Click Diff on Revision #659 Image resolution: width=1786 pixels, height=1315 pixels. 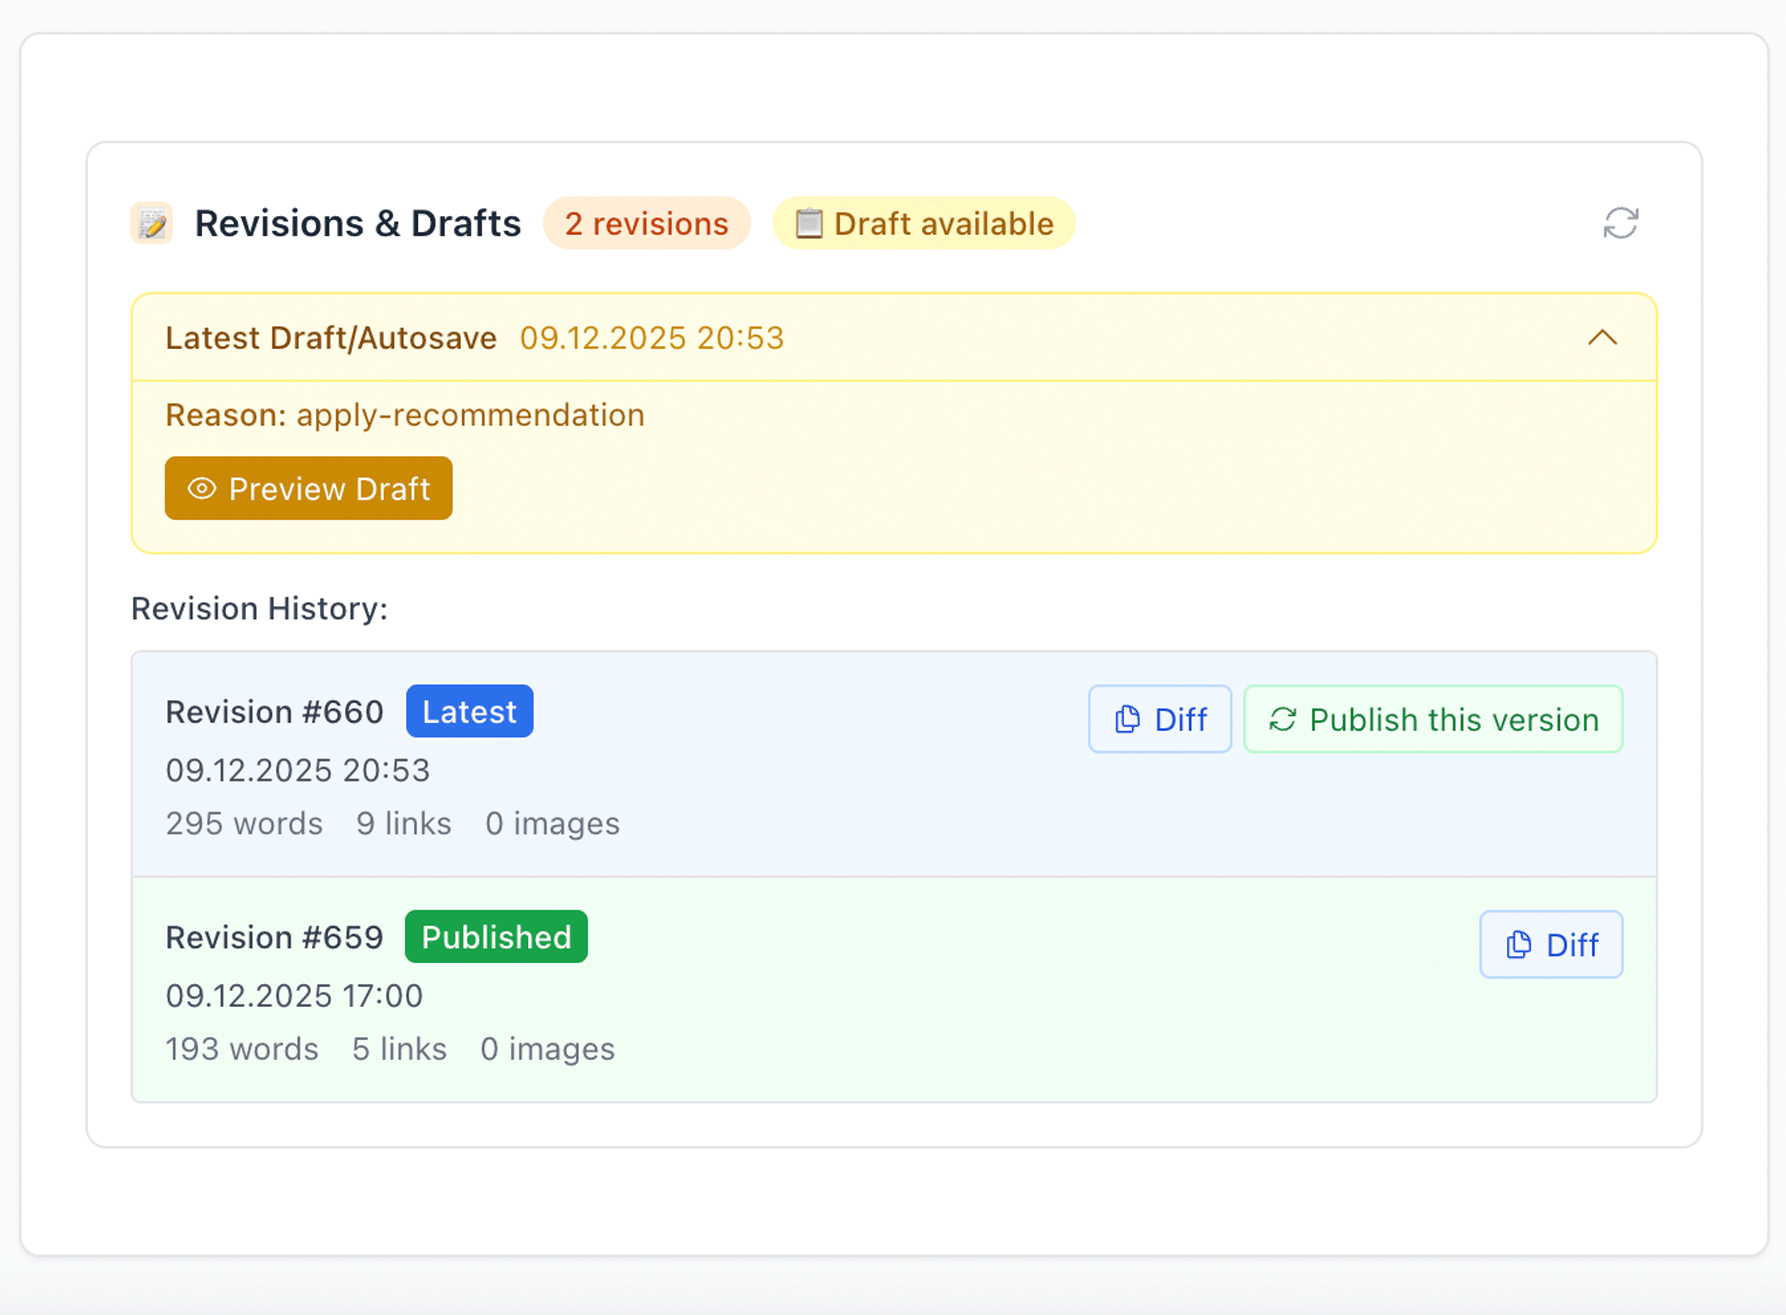tap(1551, 944)
